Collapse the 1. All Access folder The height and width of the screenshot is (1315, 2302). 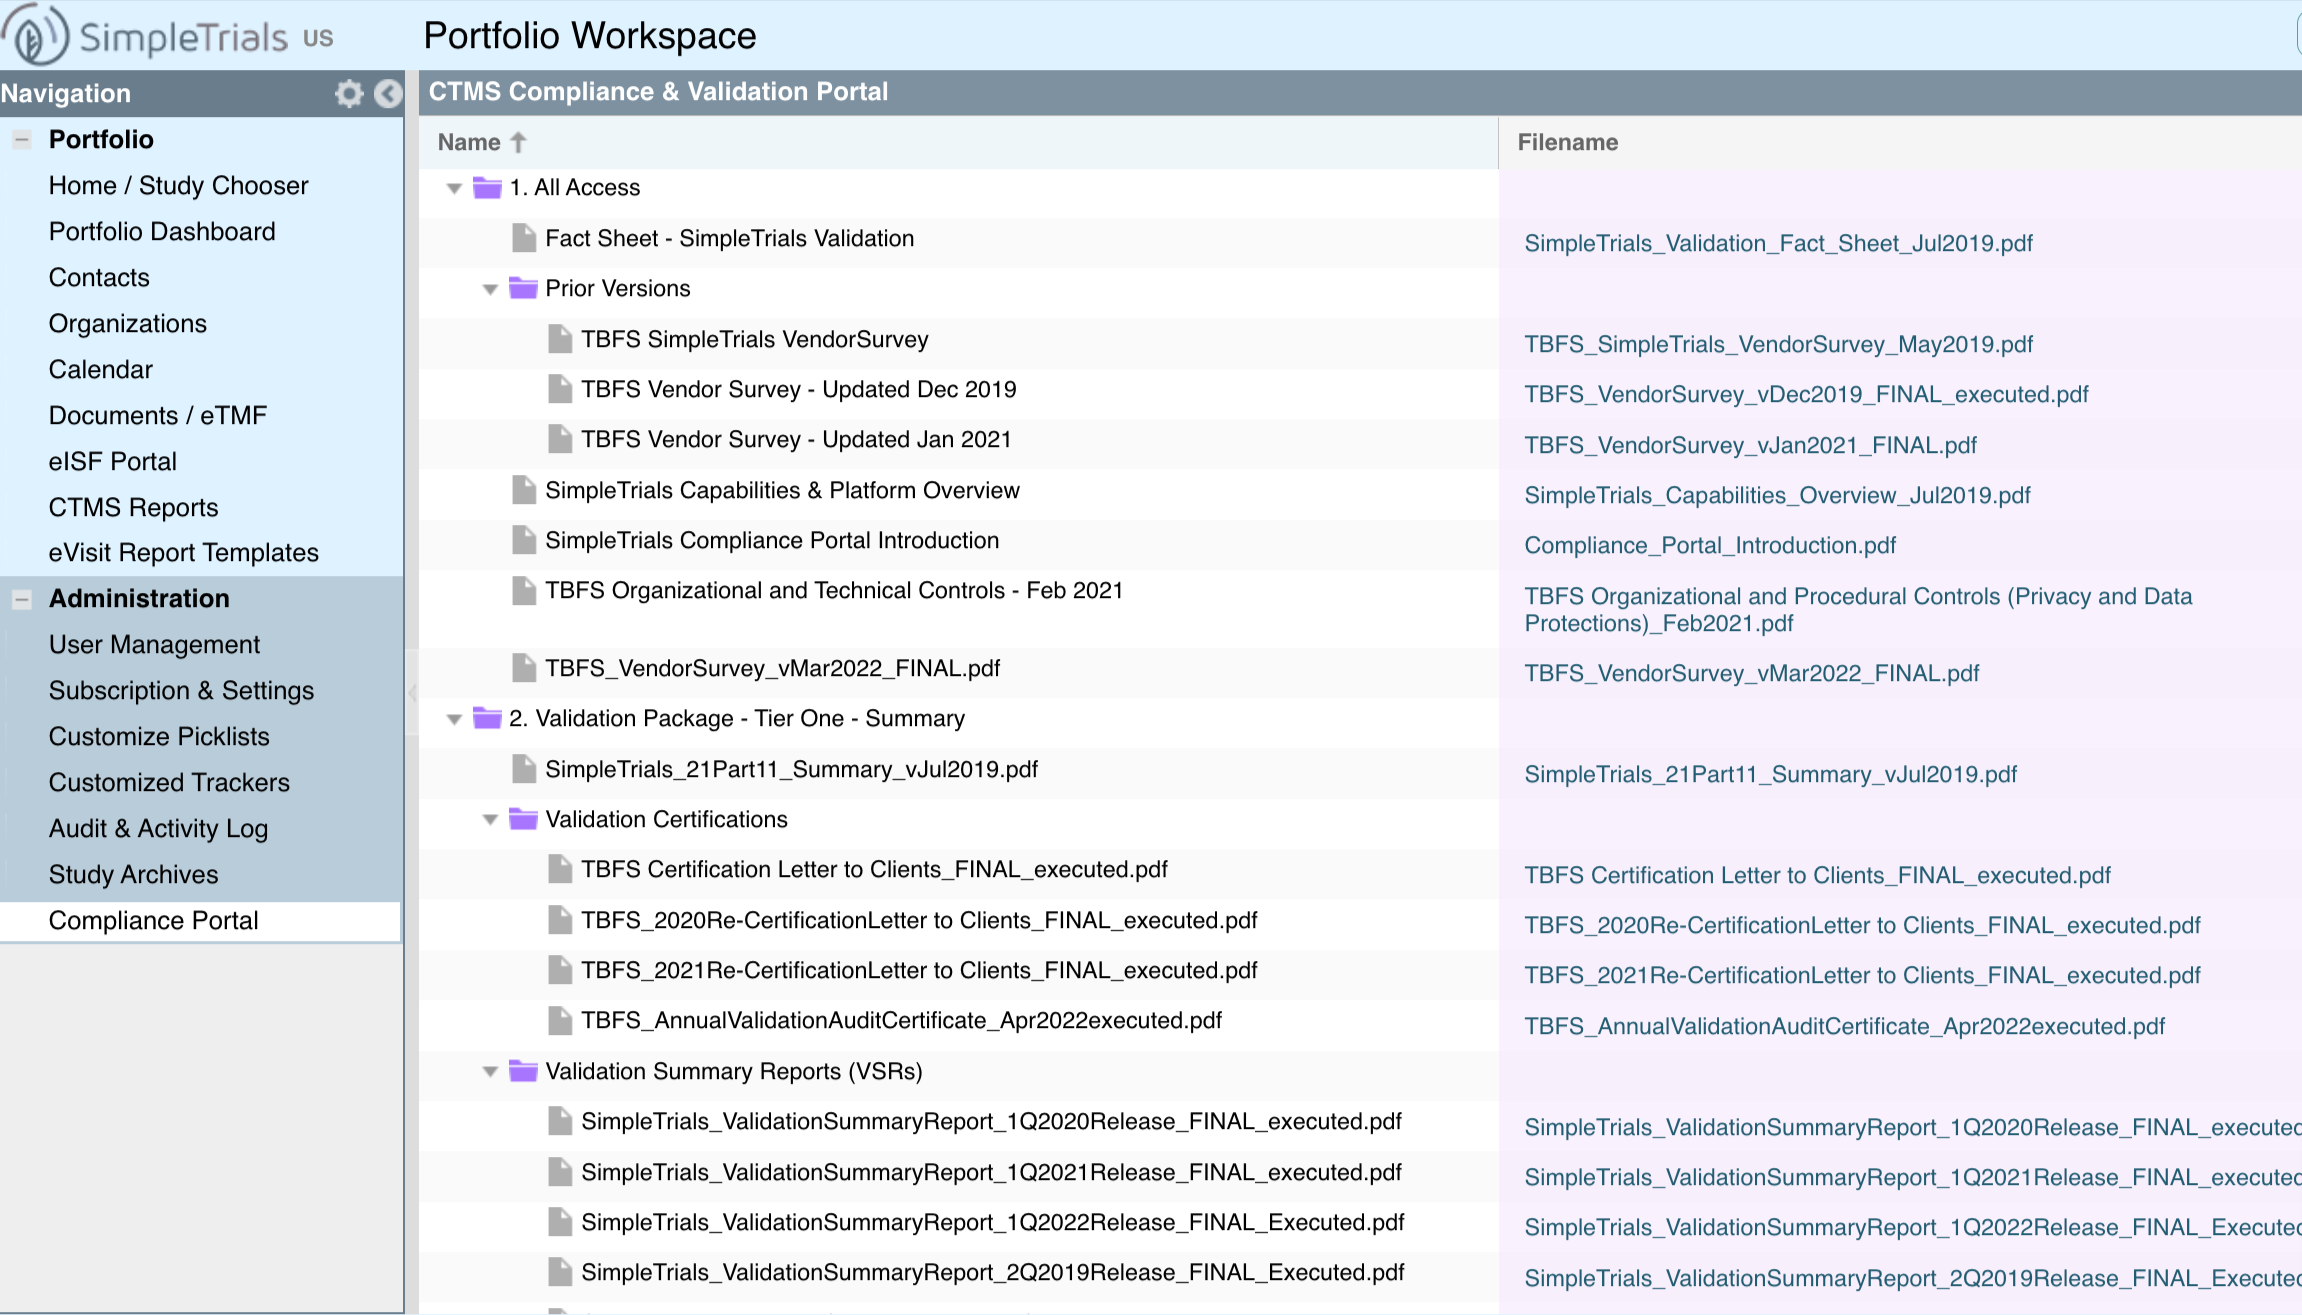coord(454,188)
